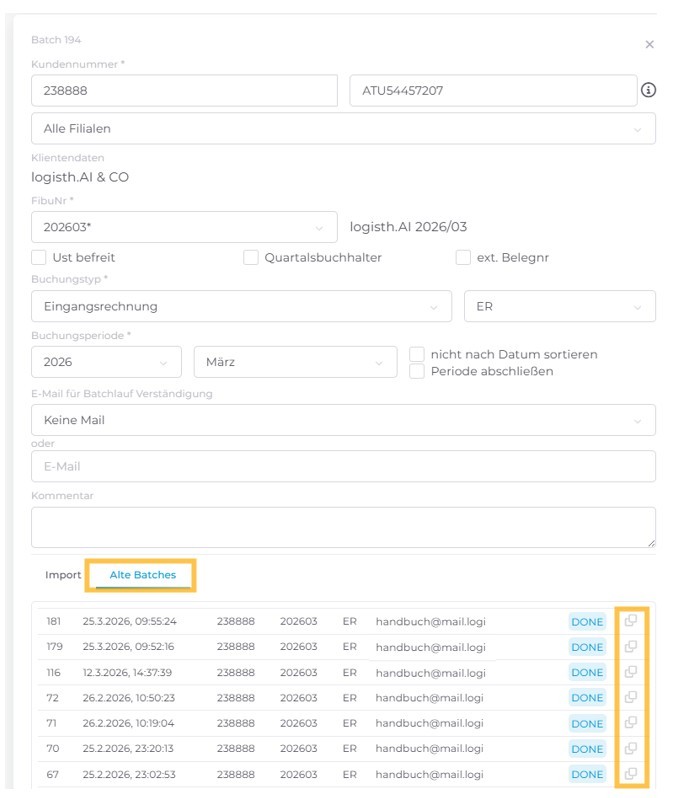The image size is (677, 798).
Task: Copy batch 70 using its copy icon
Action: (631, 748)
